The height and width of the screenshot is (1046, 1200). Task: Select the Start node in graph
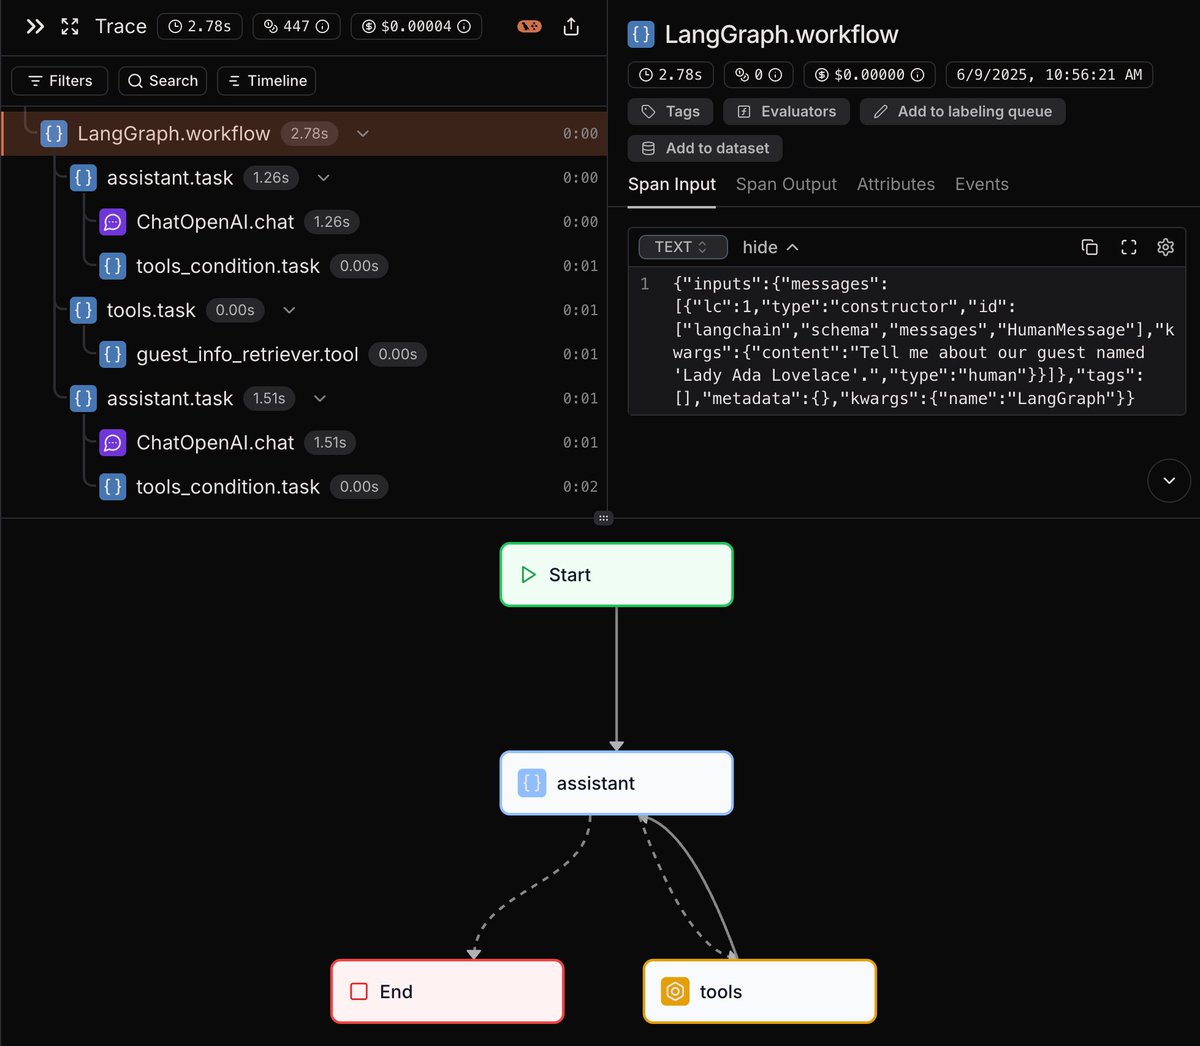[x=617, y=575]
